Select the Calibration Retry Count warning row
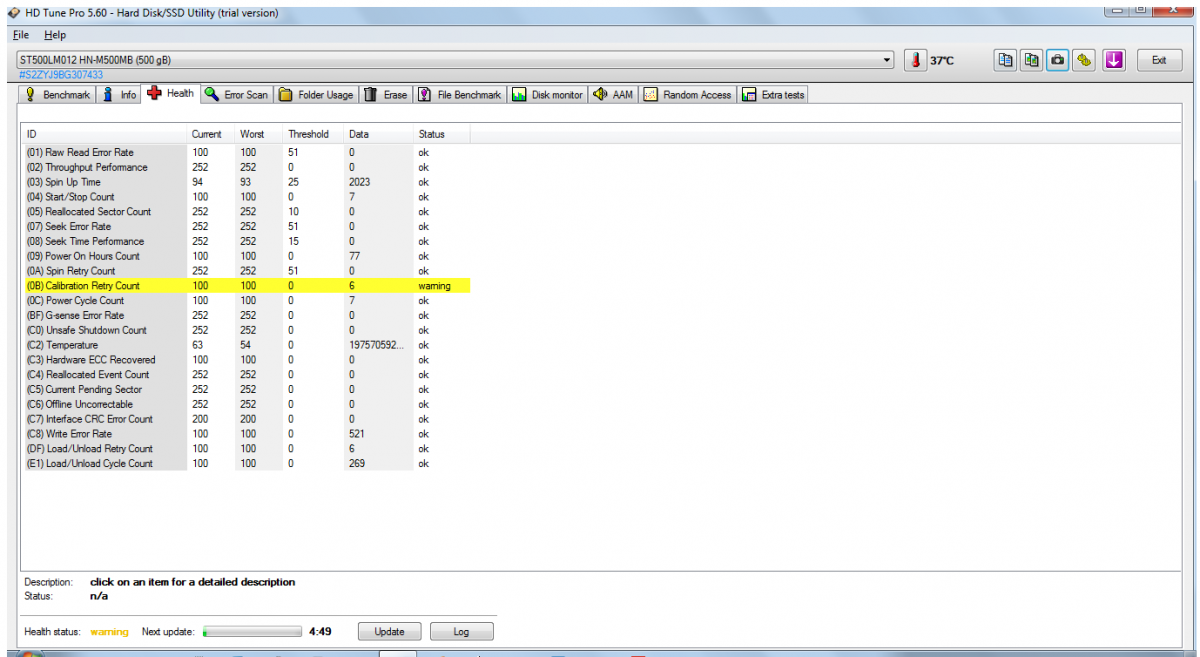 click(x=246, y=286)
